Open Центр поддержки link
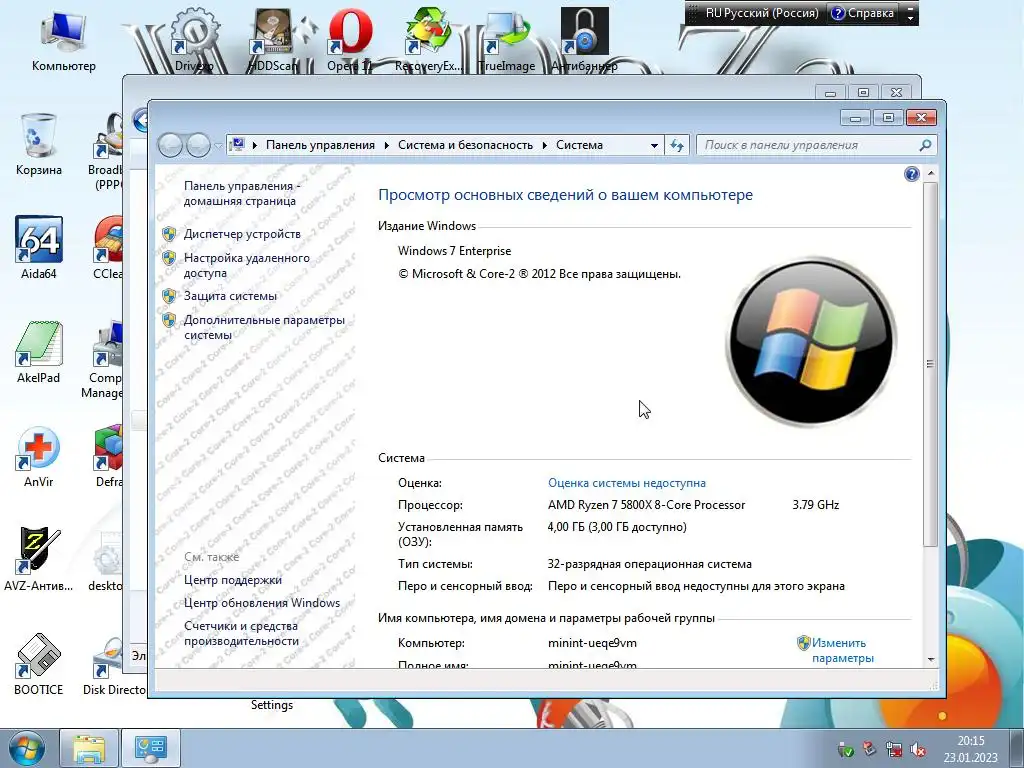Screen dimensions: 1024x768 coord(232,580)
